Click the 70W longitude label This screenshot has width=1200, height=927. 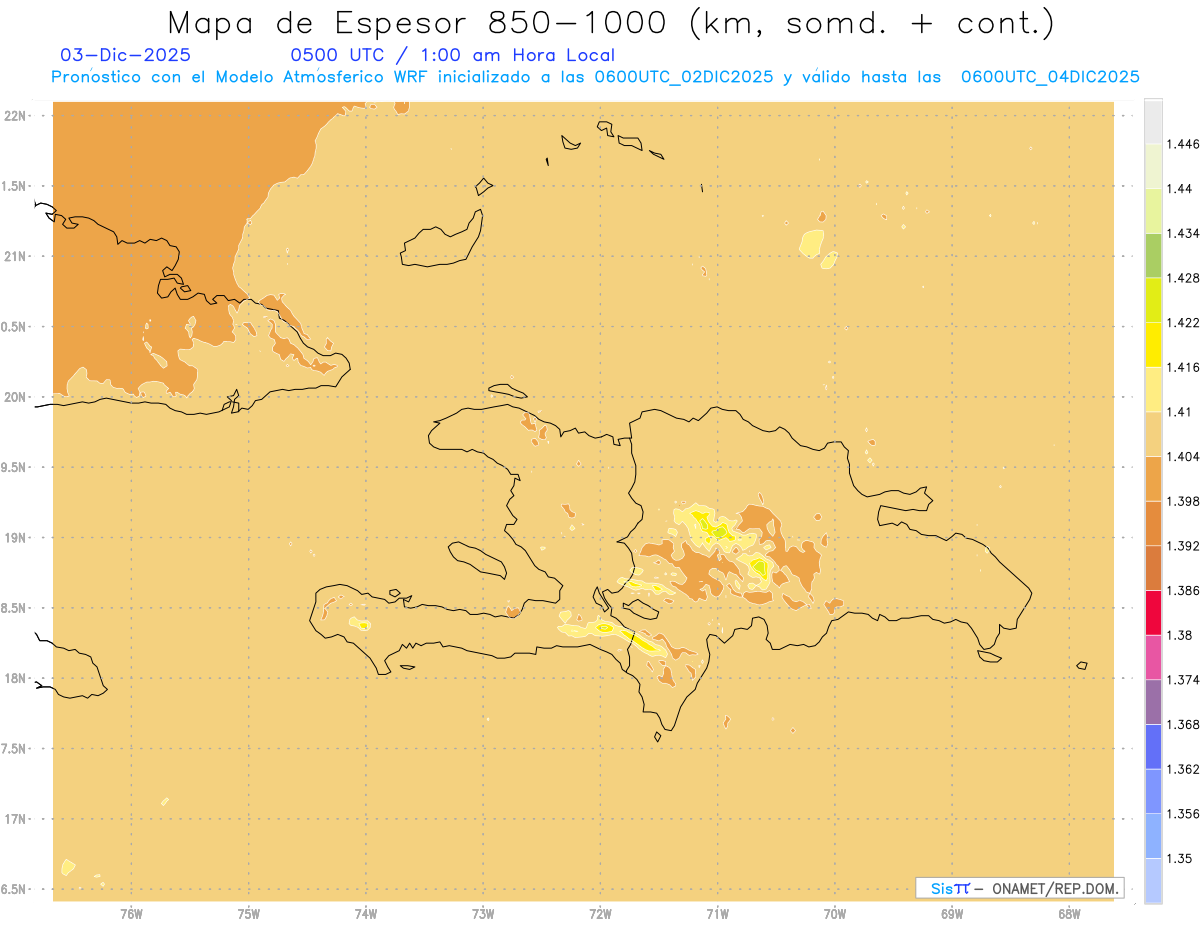click(x=835, y=914)
